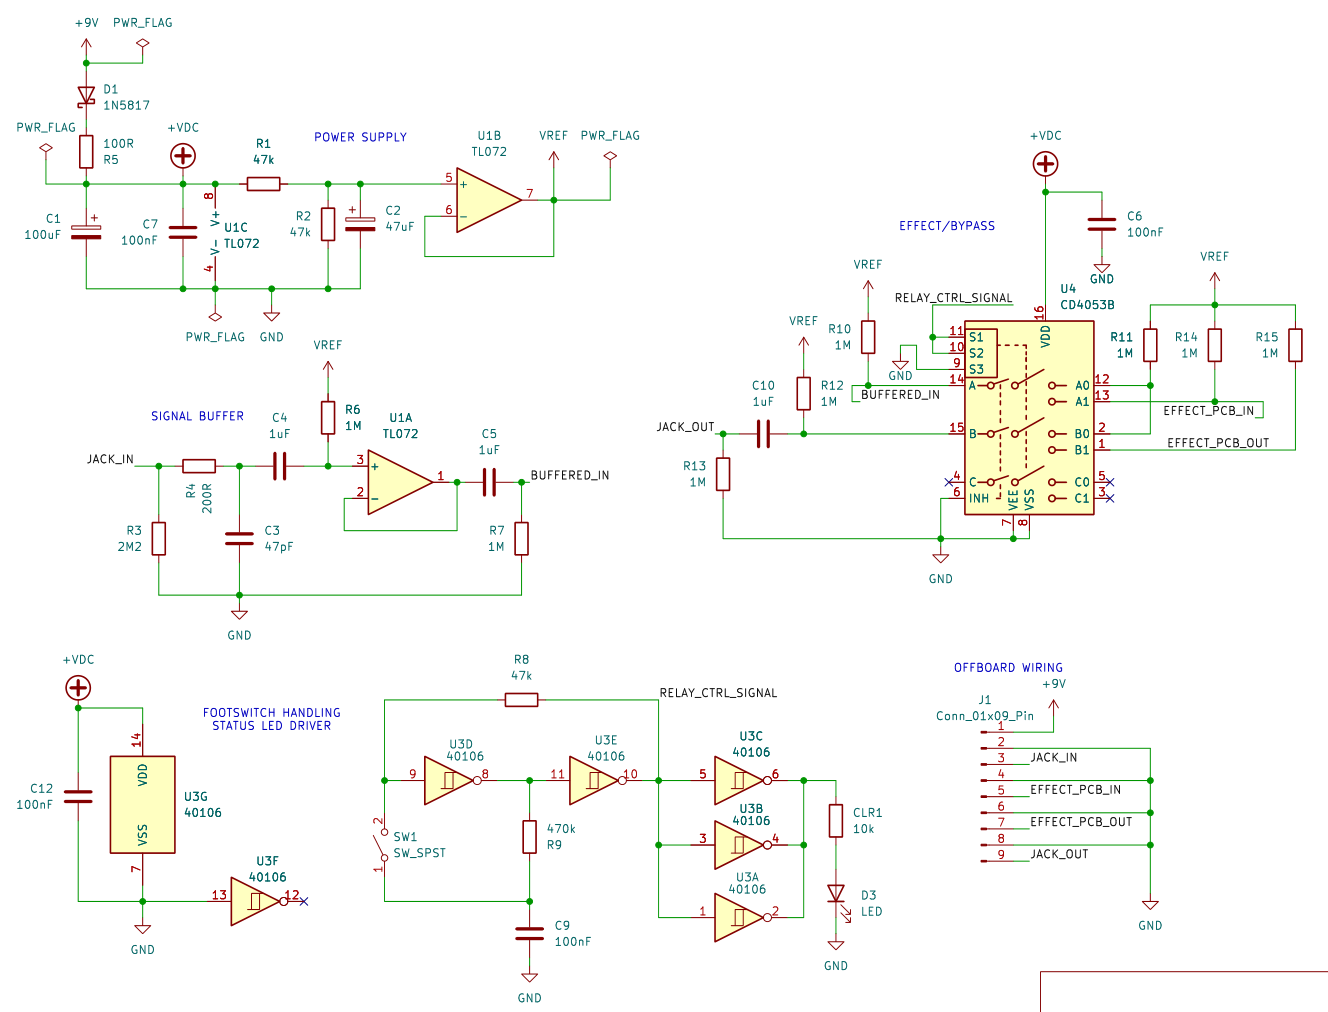Screen dimensions: 1328x1012
Task: Click the R1 47k resistor symbol
Action: click(x=264, y=184)
